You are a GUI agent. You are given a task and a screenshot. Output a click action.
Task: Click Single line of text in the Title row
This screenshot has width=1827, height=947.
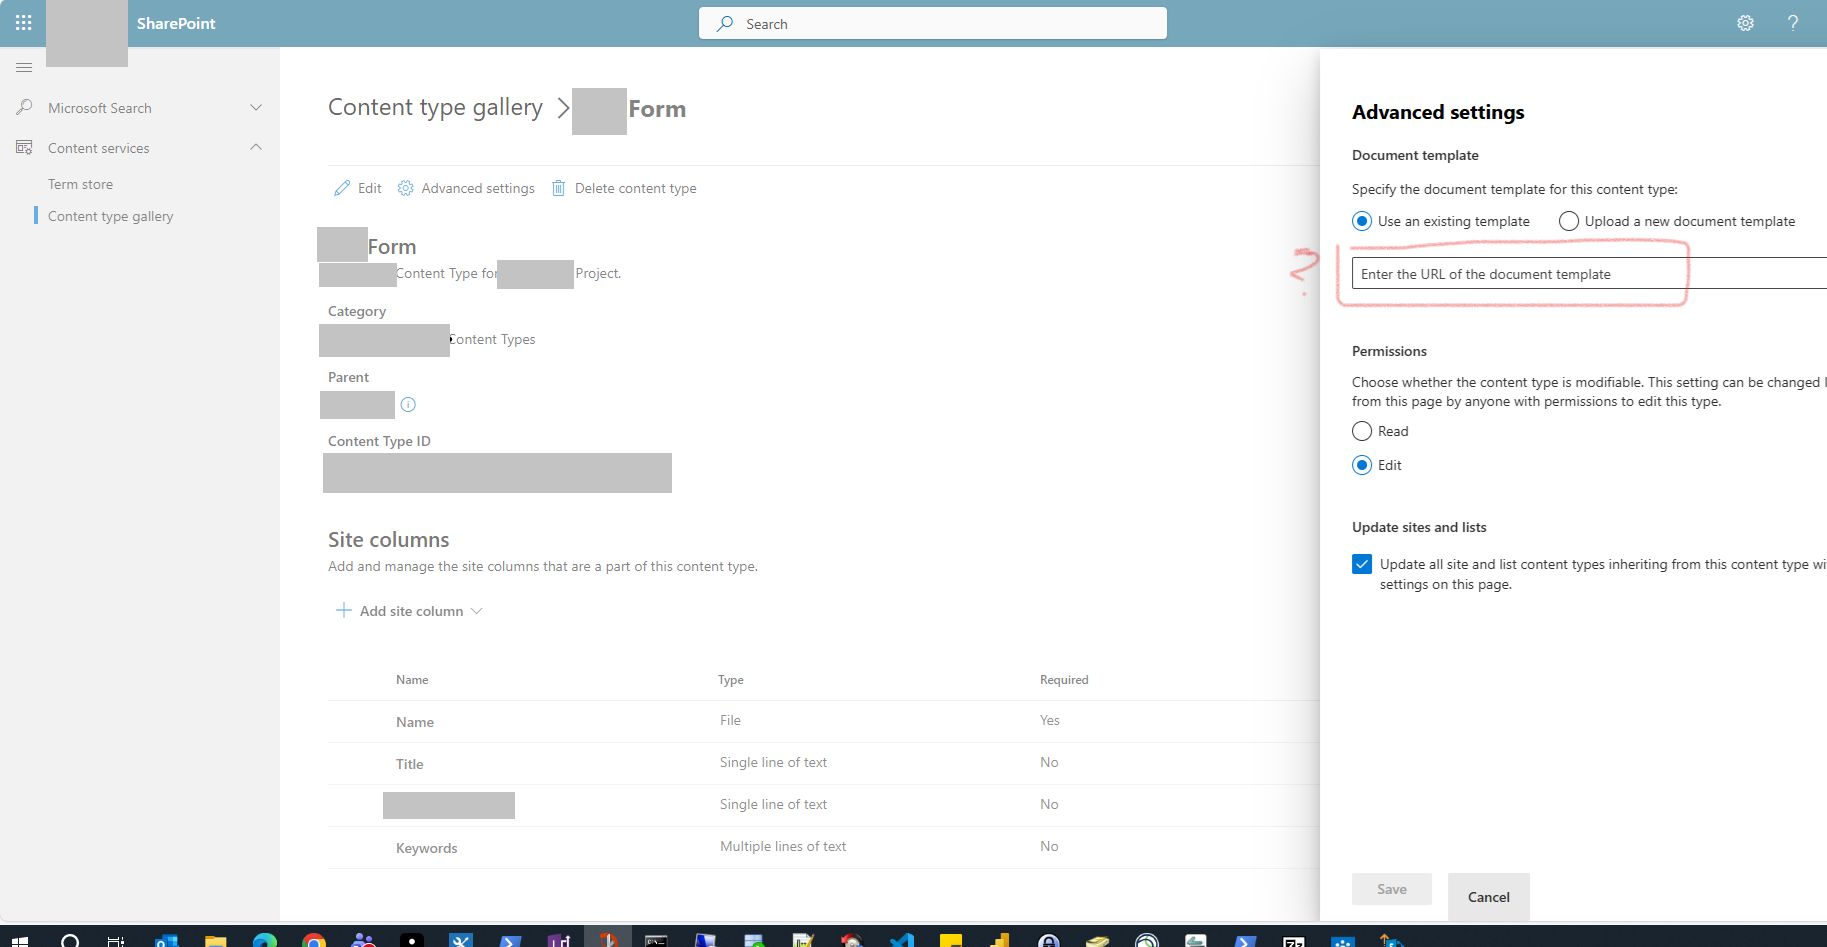pos(773,762)
